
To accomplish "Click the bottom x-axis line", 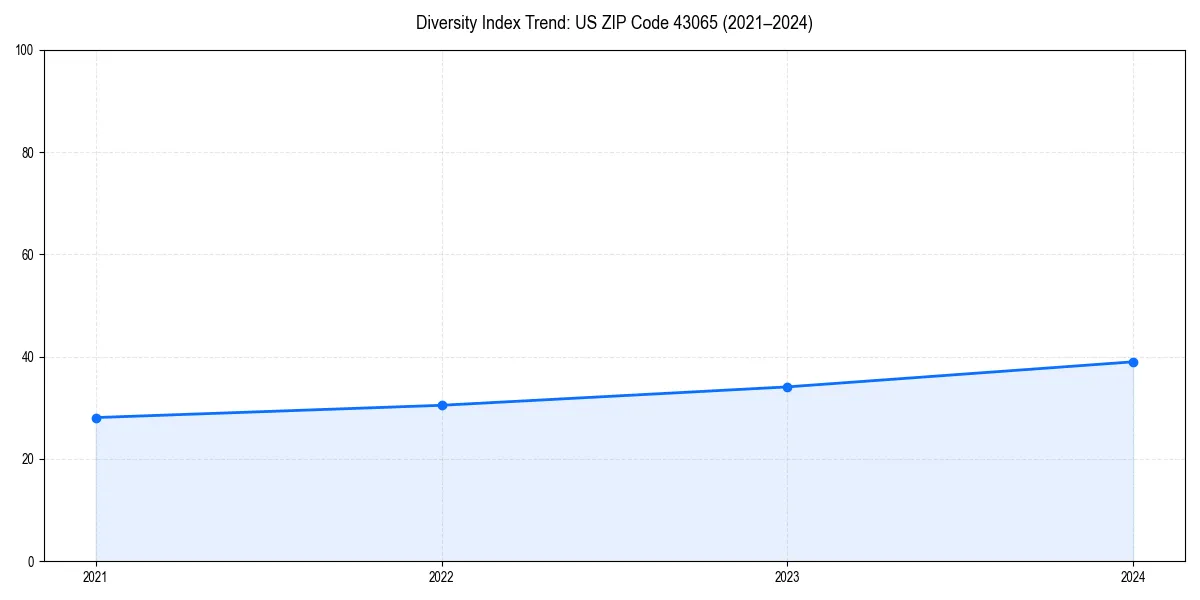I will [600, 560].
